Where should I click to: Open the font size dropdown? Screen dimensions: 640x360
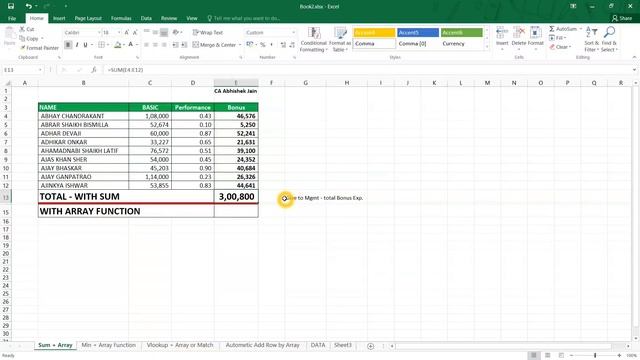(x=119, y=32)
